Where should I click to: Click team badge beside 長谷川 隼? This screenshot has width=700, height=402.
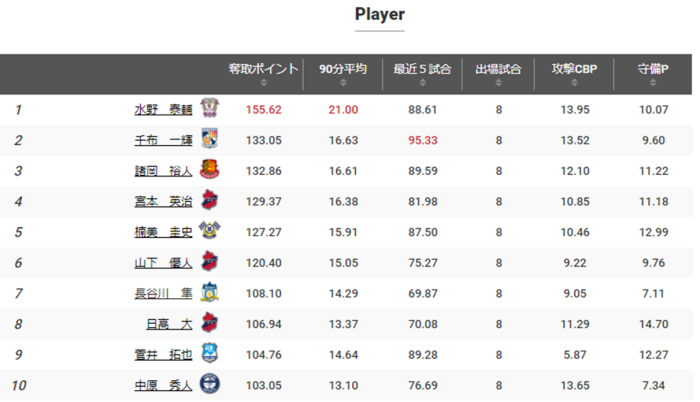[x=210, y=293]
